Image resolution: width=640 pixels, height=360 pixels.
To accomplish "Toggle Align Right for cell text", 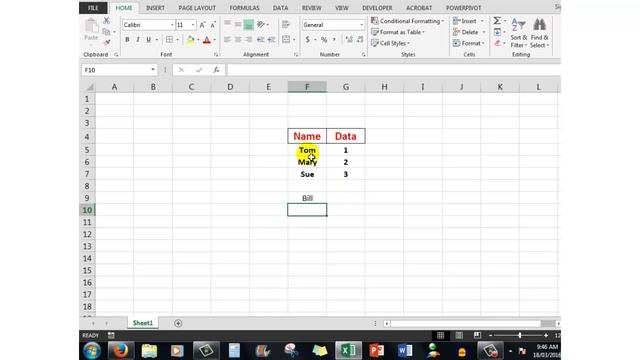I will [249, 40].
